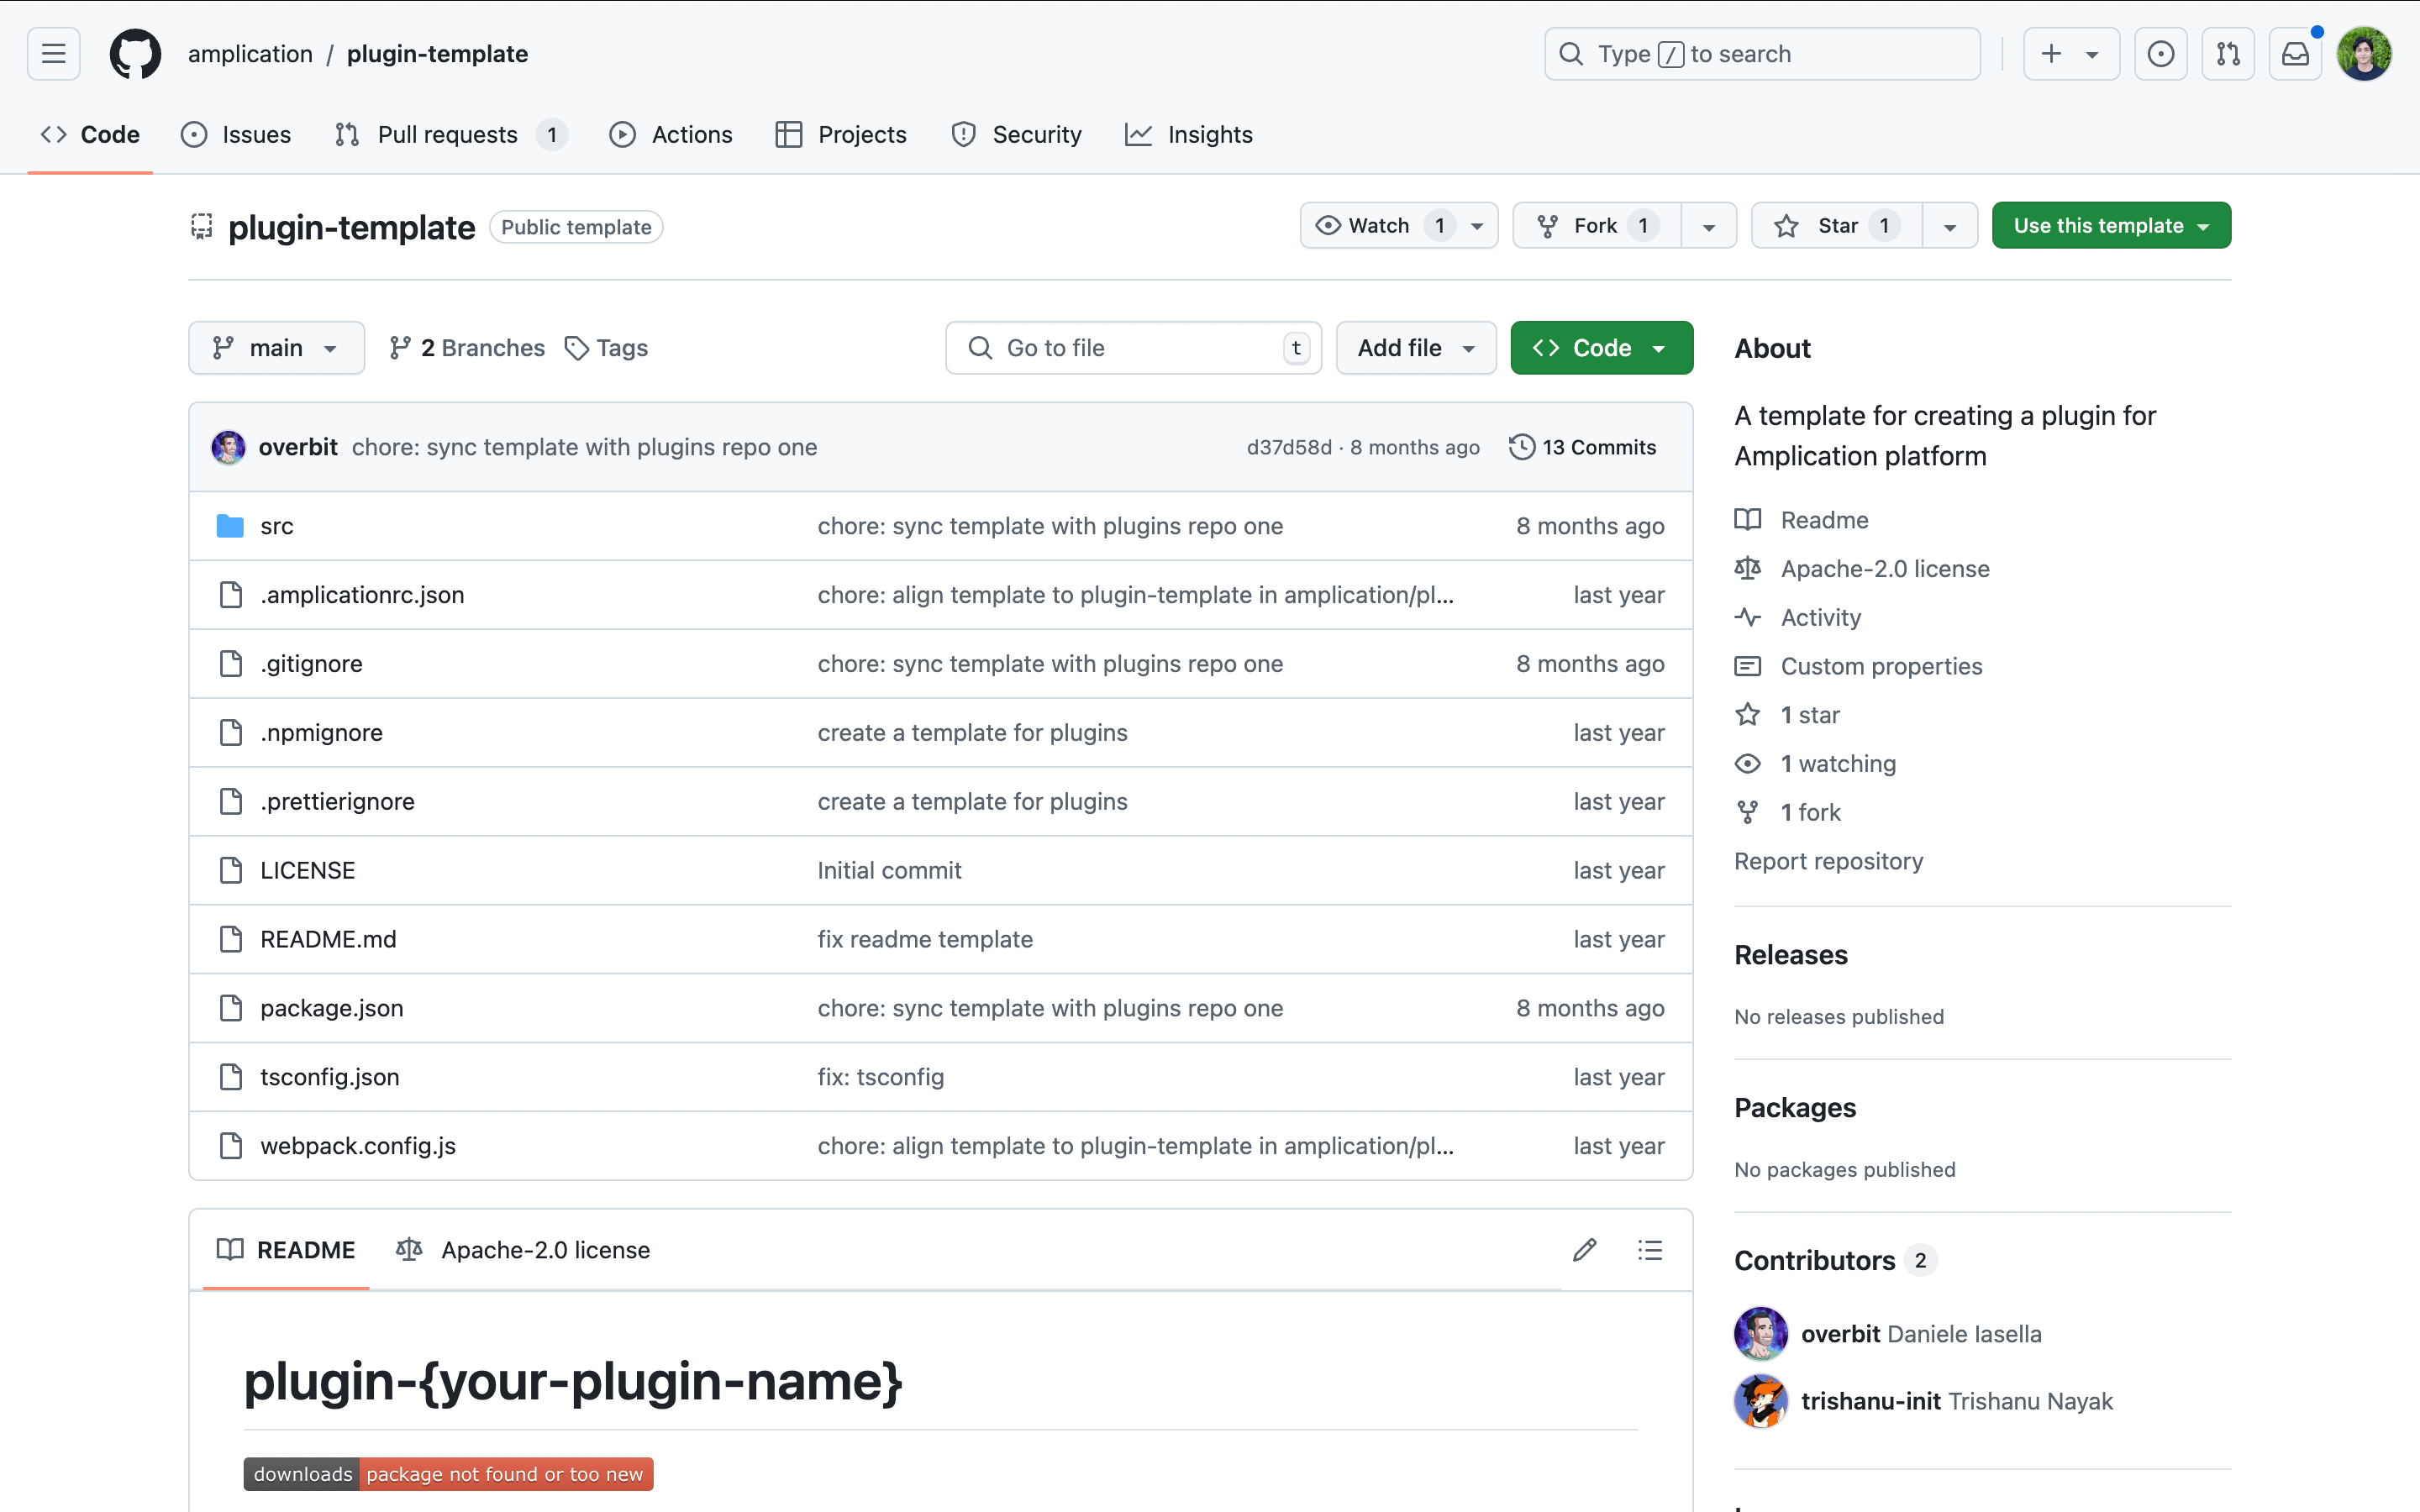Click the Projects table icon
2420x1512 pixels.
pyautogui.click(x=789, y=134)
